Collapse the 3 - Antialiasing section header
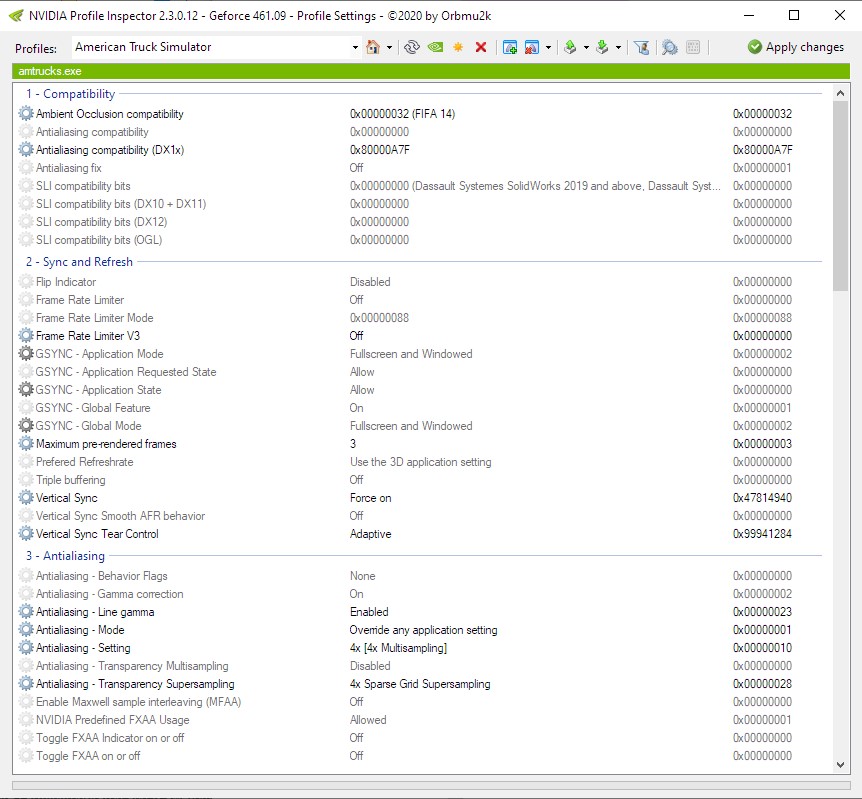862x799 pixels. [x=65, y=556]
